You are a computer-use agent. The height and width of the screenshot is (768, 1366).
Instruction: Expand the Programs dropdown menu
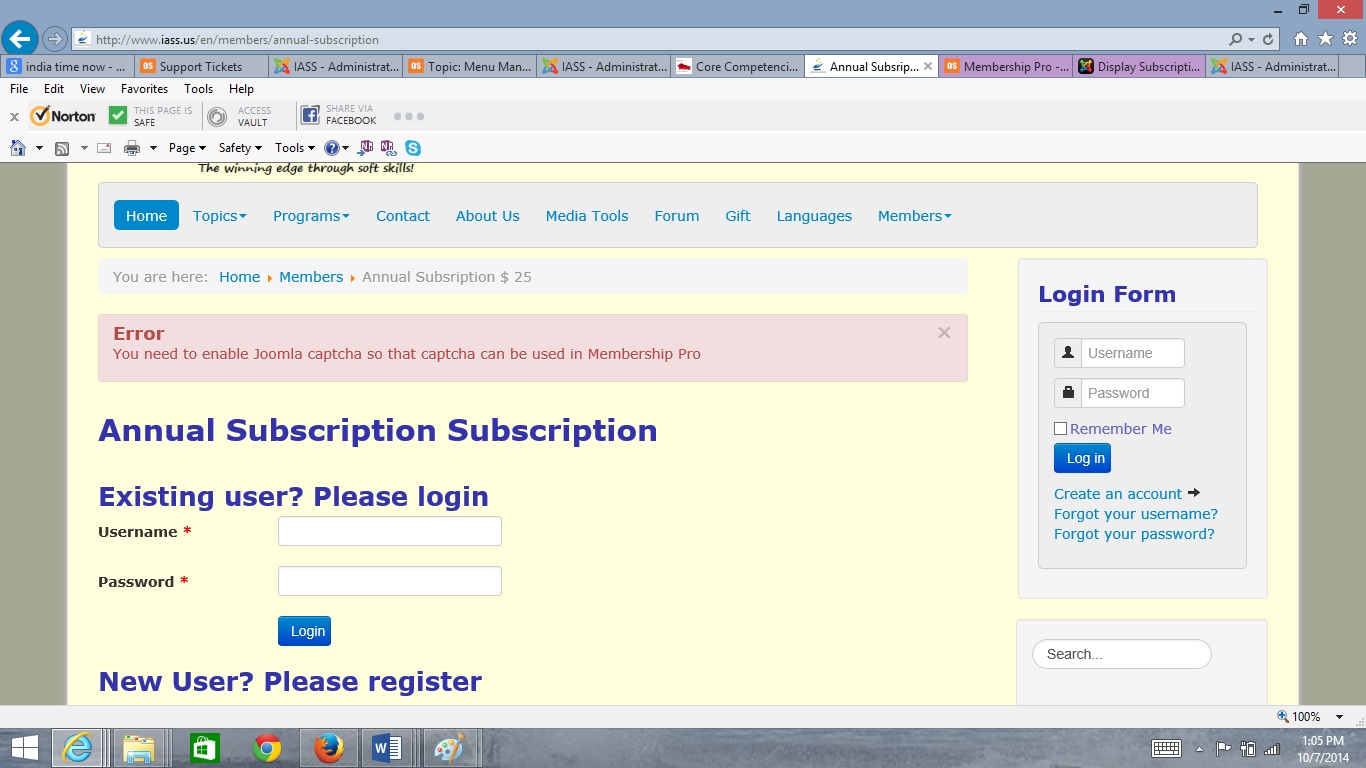point(311,216)
